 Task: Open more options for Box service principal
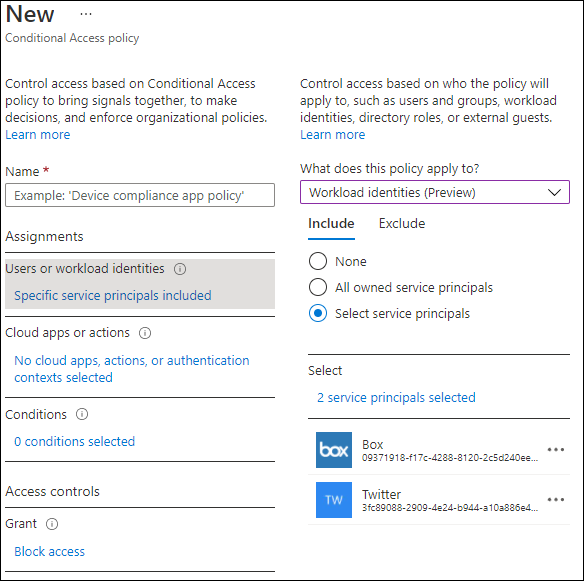point(556,450)
